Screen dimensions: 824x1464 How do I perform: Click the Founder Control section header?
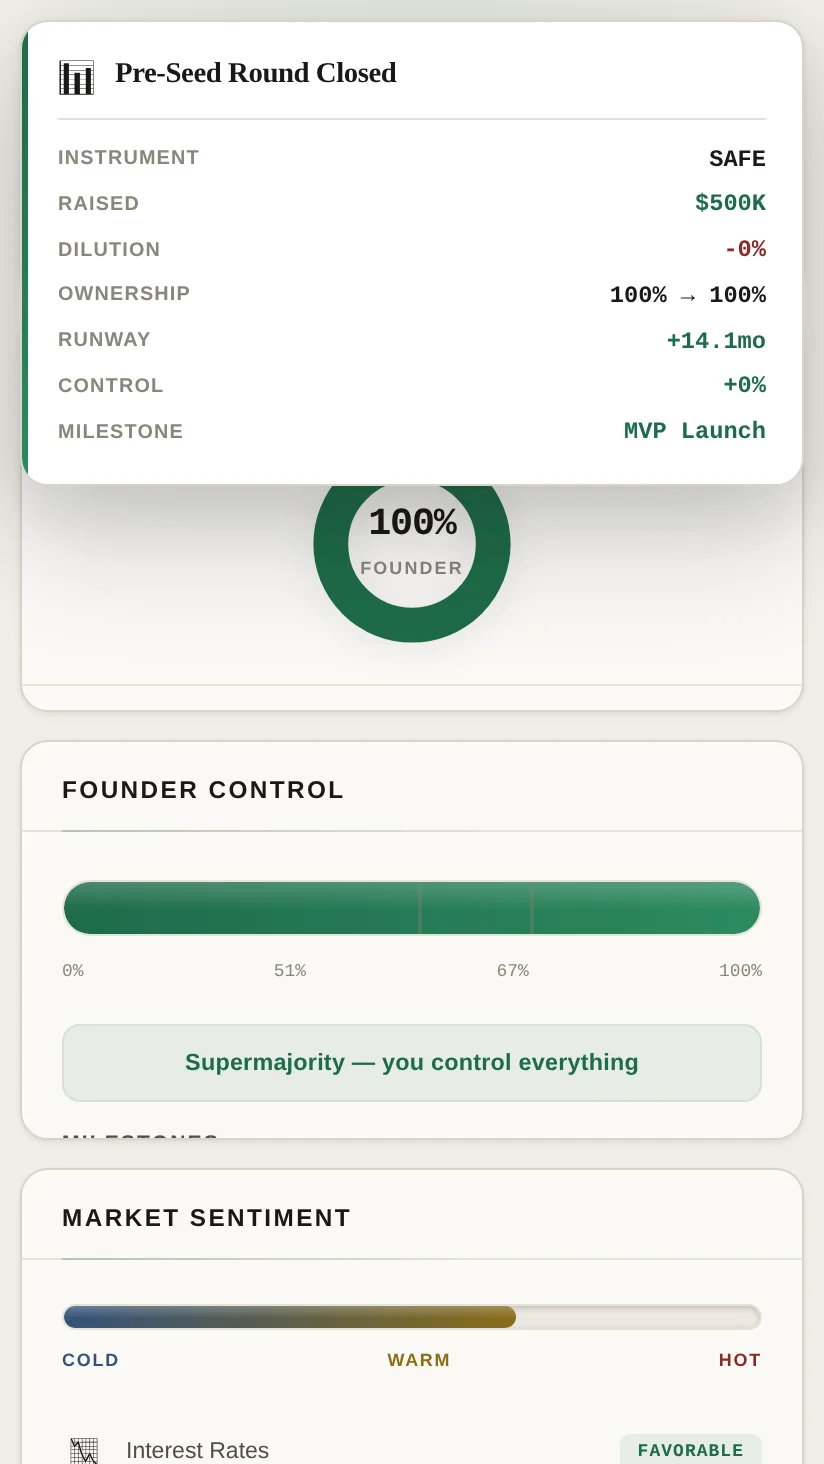[203, 790]
